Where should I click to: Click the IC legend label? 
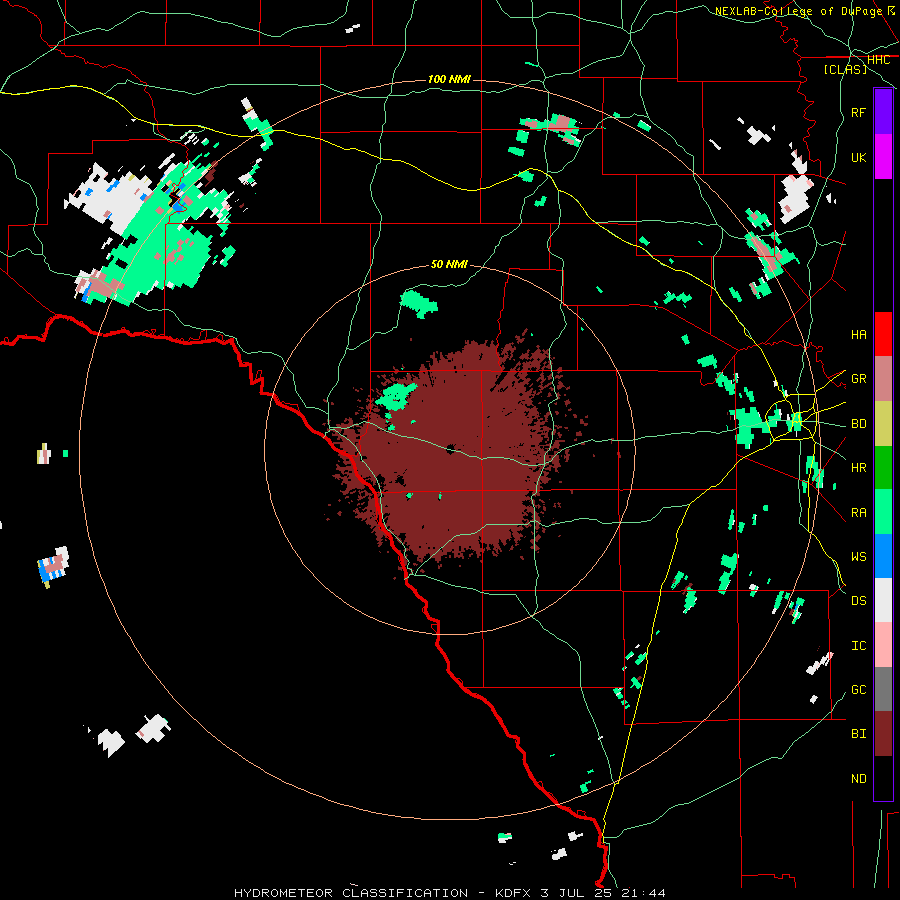[x=858, y=645]
